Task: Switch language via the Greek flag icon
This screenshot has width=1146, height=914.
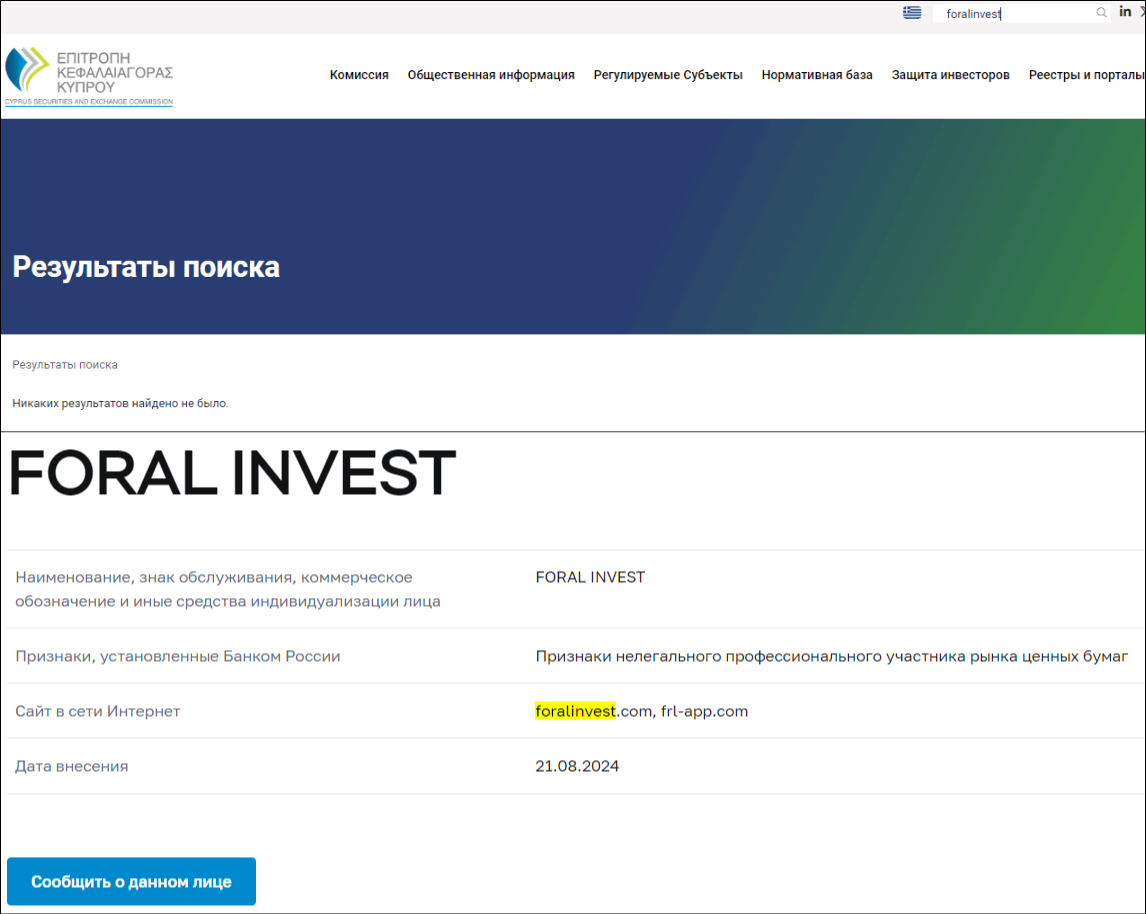Action: tap(911, 12)
